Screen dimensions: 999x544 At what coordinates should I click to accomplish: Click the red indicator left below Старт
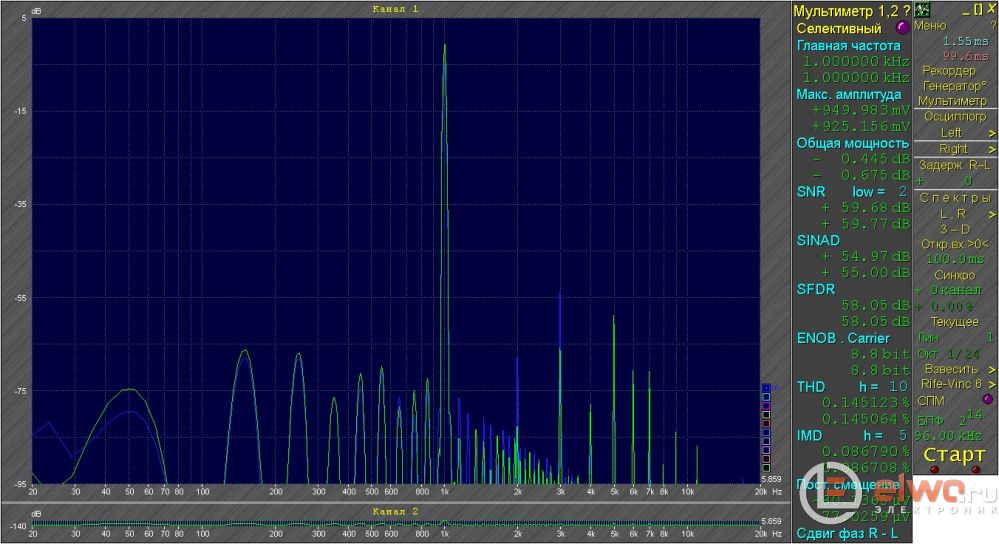click(x=934, y=470)
